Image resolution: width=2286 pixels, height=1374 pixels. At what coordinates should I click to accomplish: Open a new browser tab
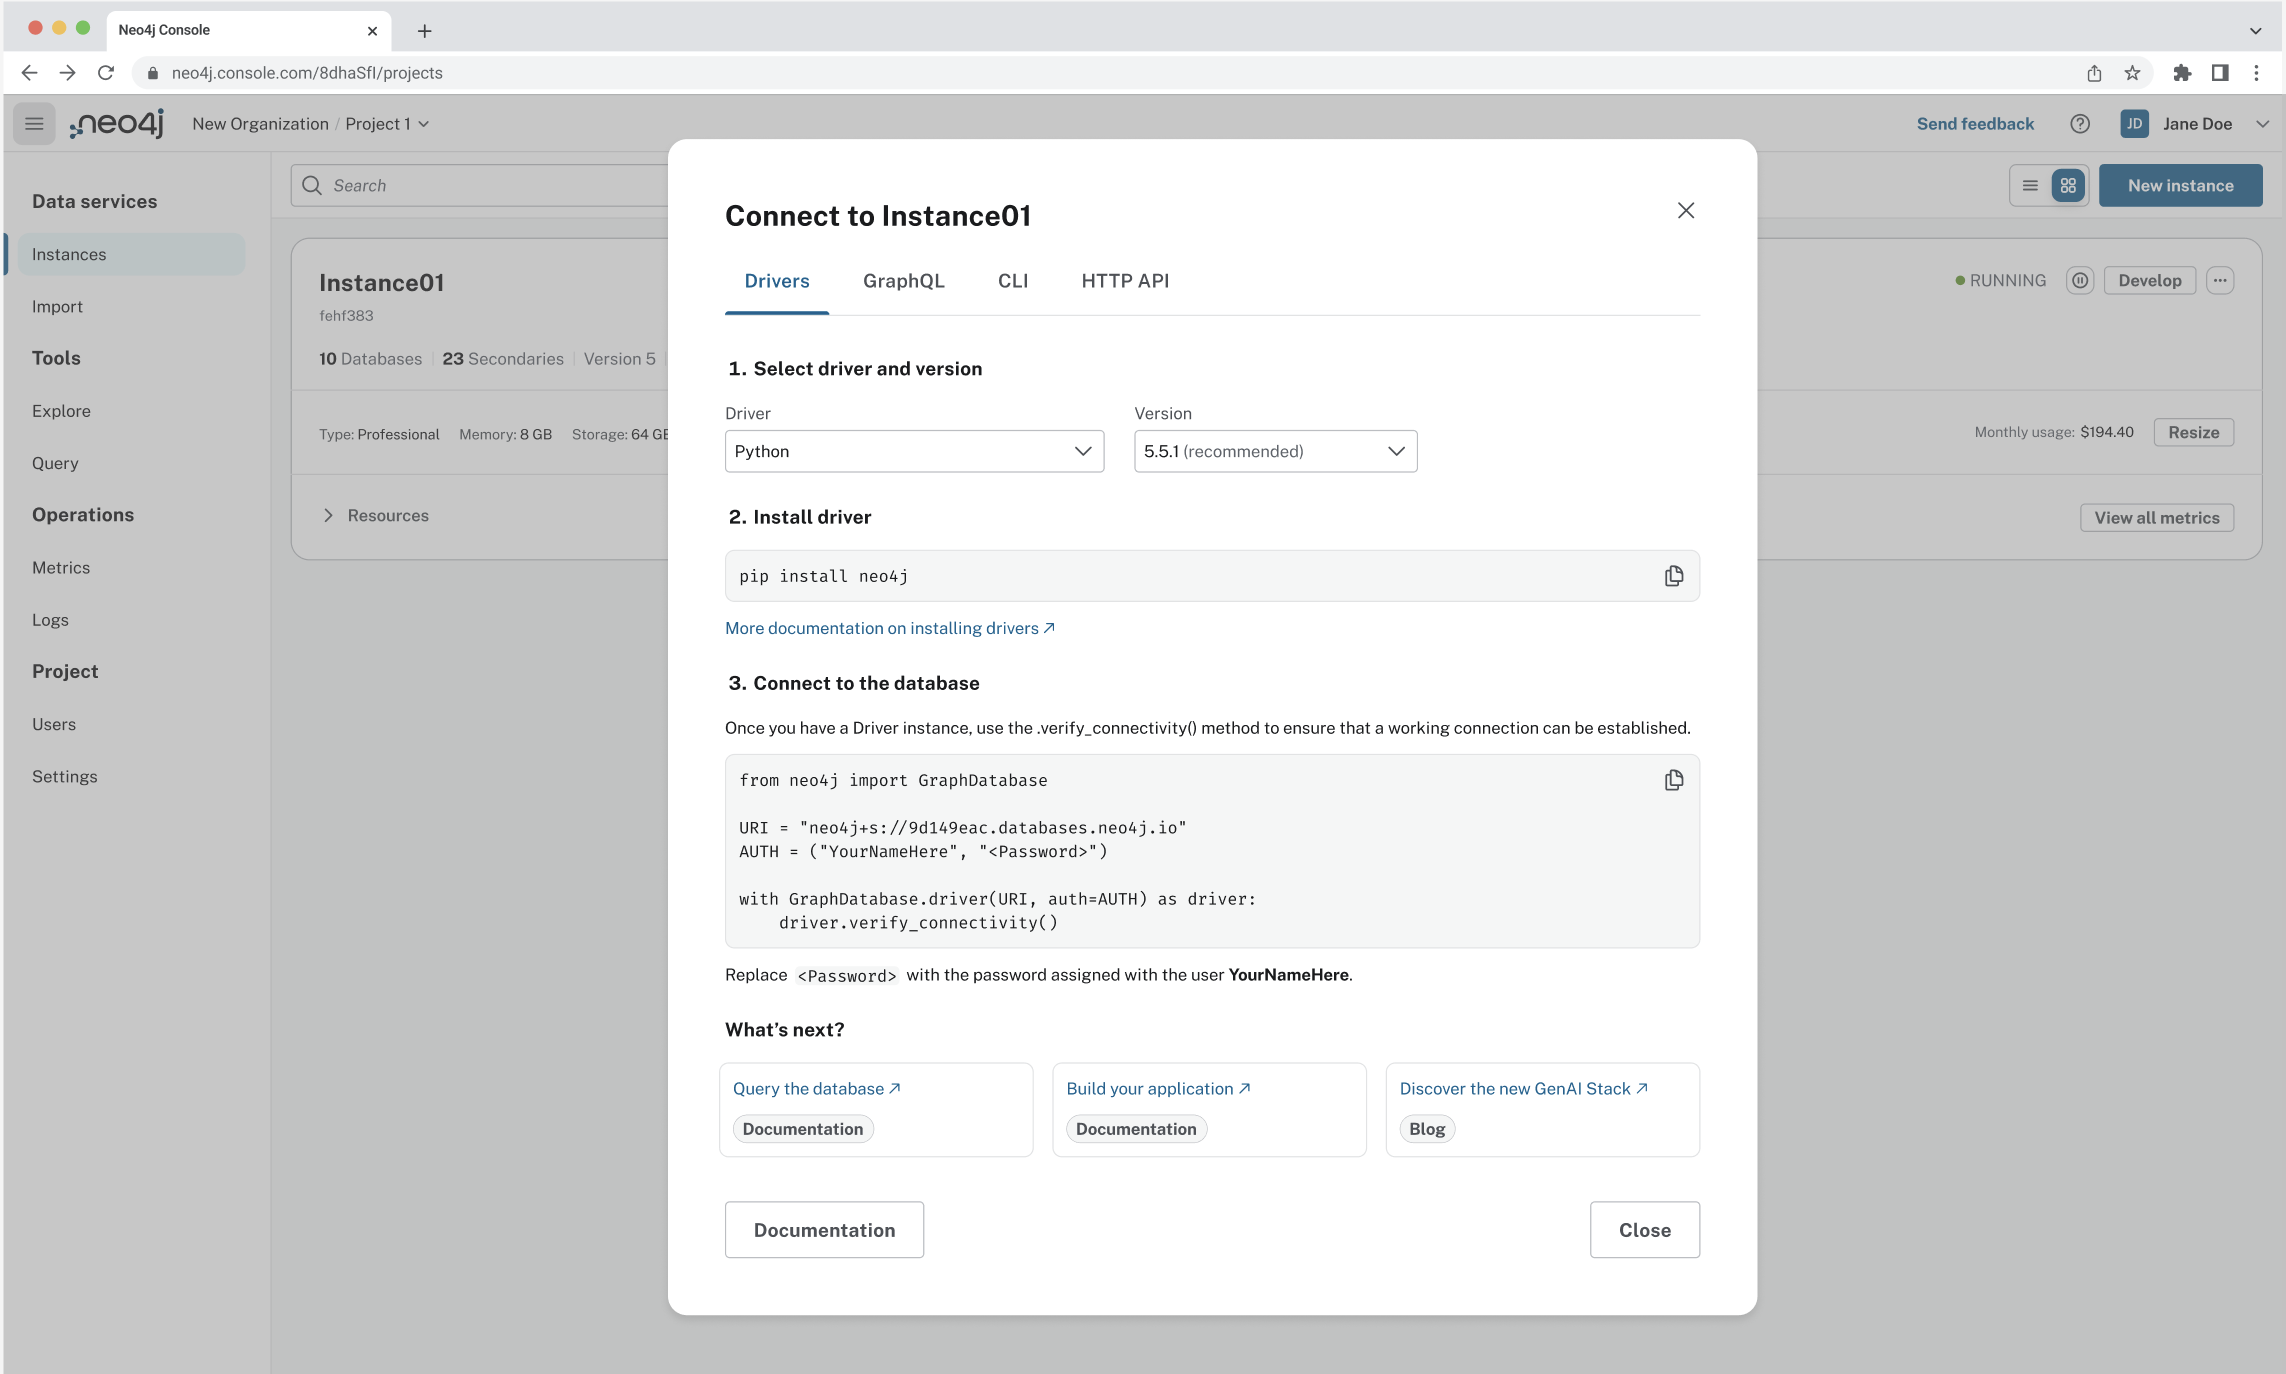424,31
